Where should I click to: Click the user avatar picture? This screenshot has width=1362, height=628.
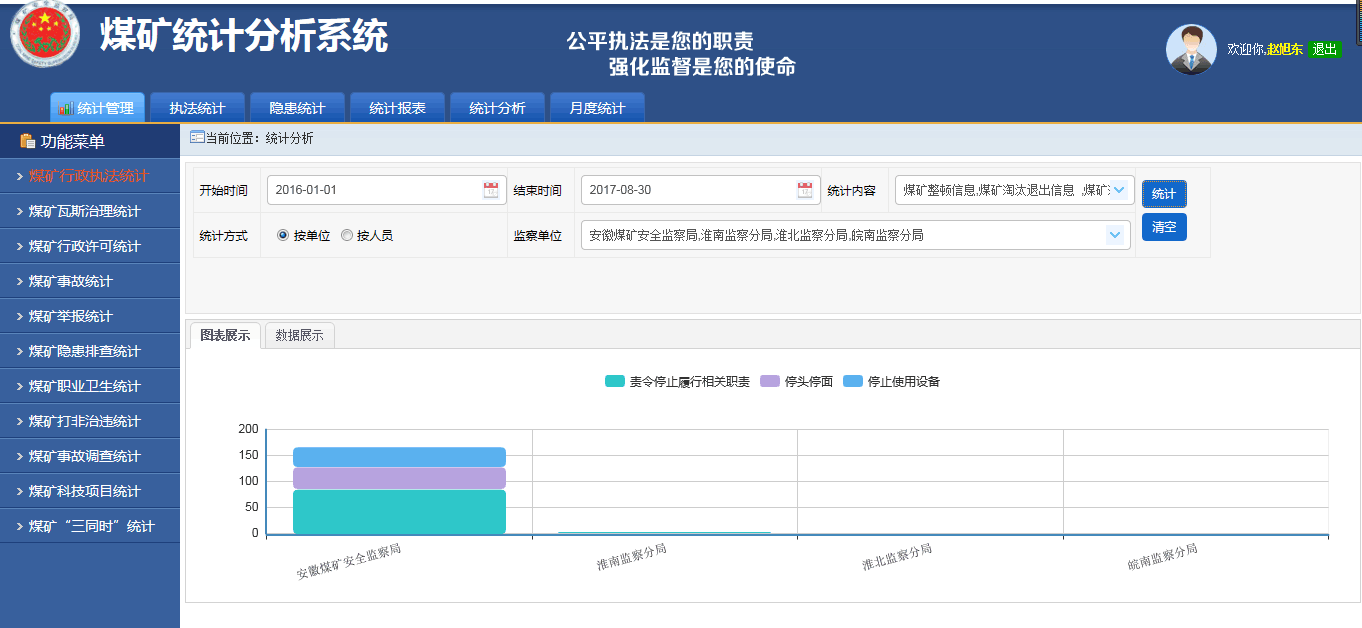pyautogui.click(x=1191, y=49)
